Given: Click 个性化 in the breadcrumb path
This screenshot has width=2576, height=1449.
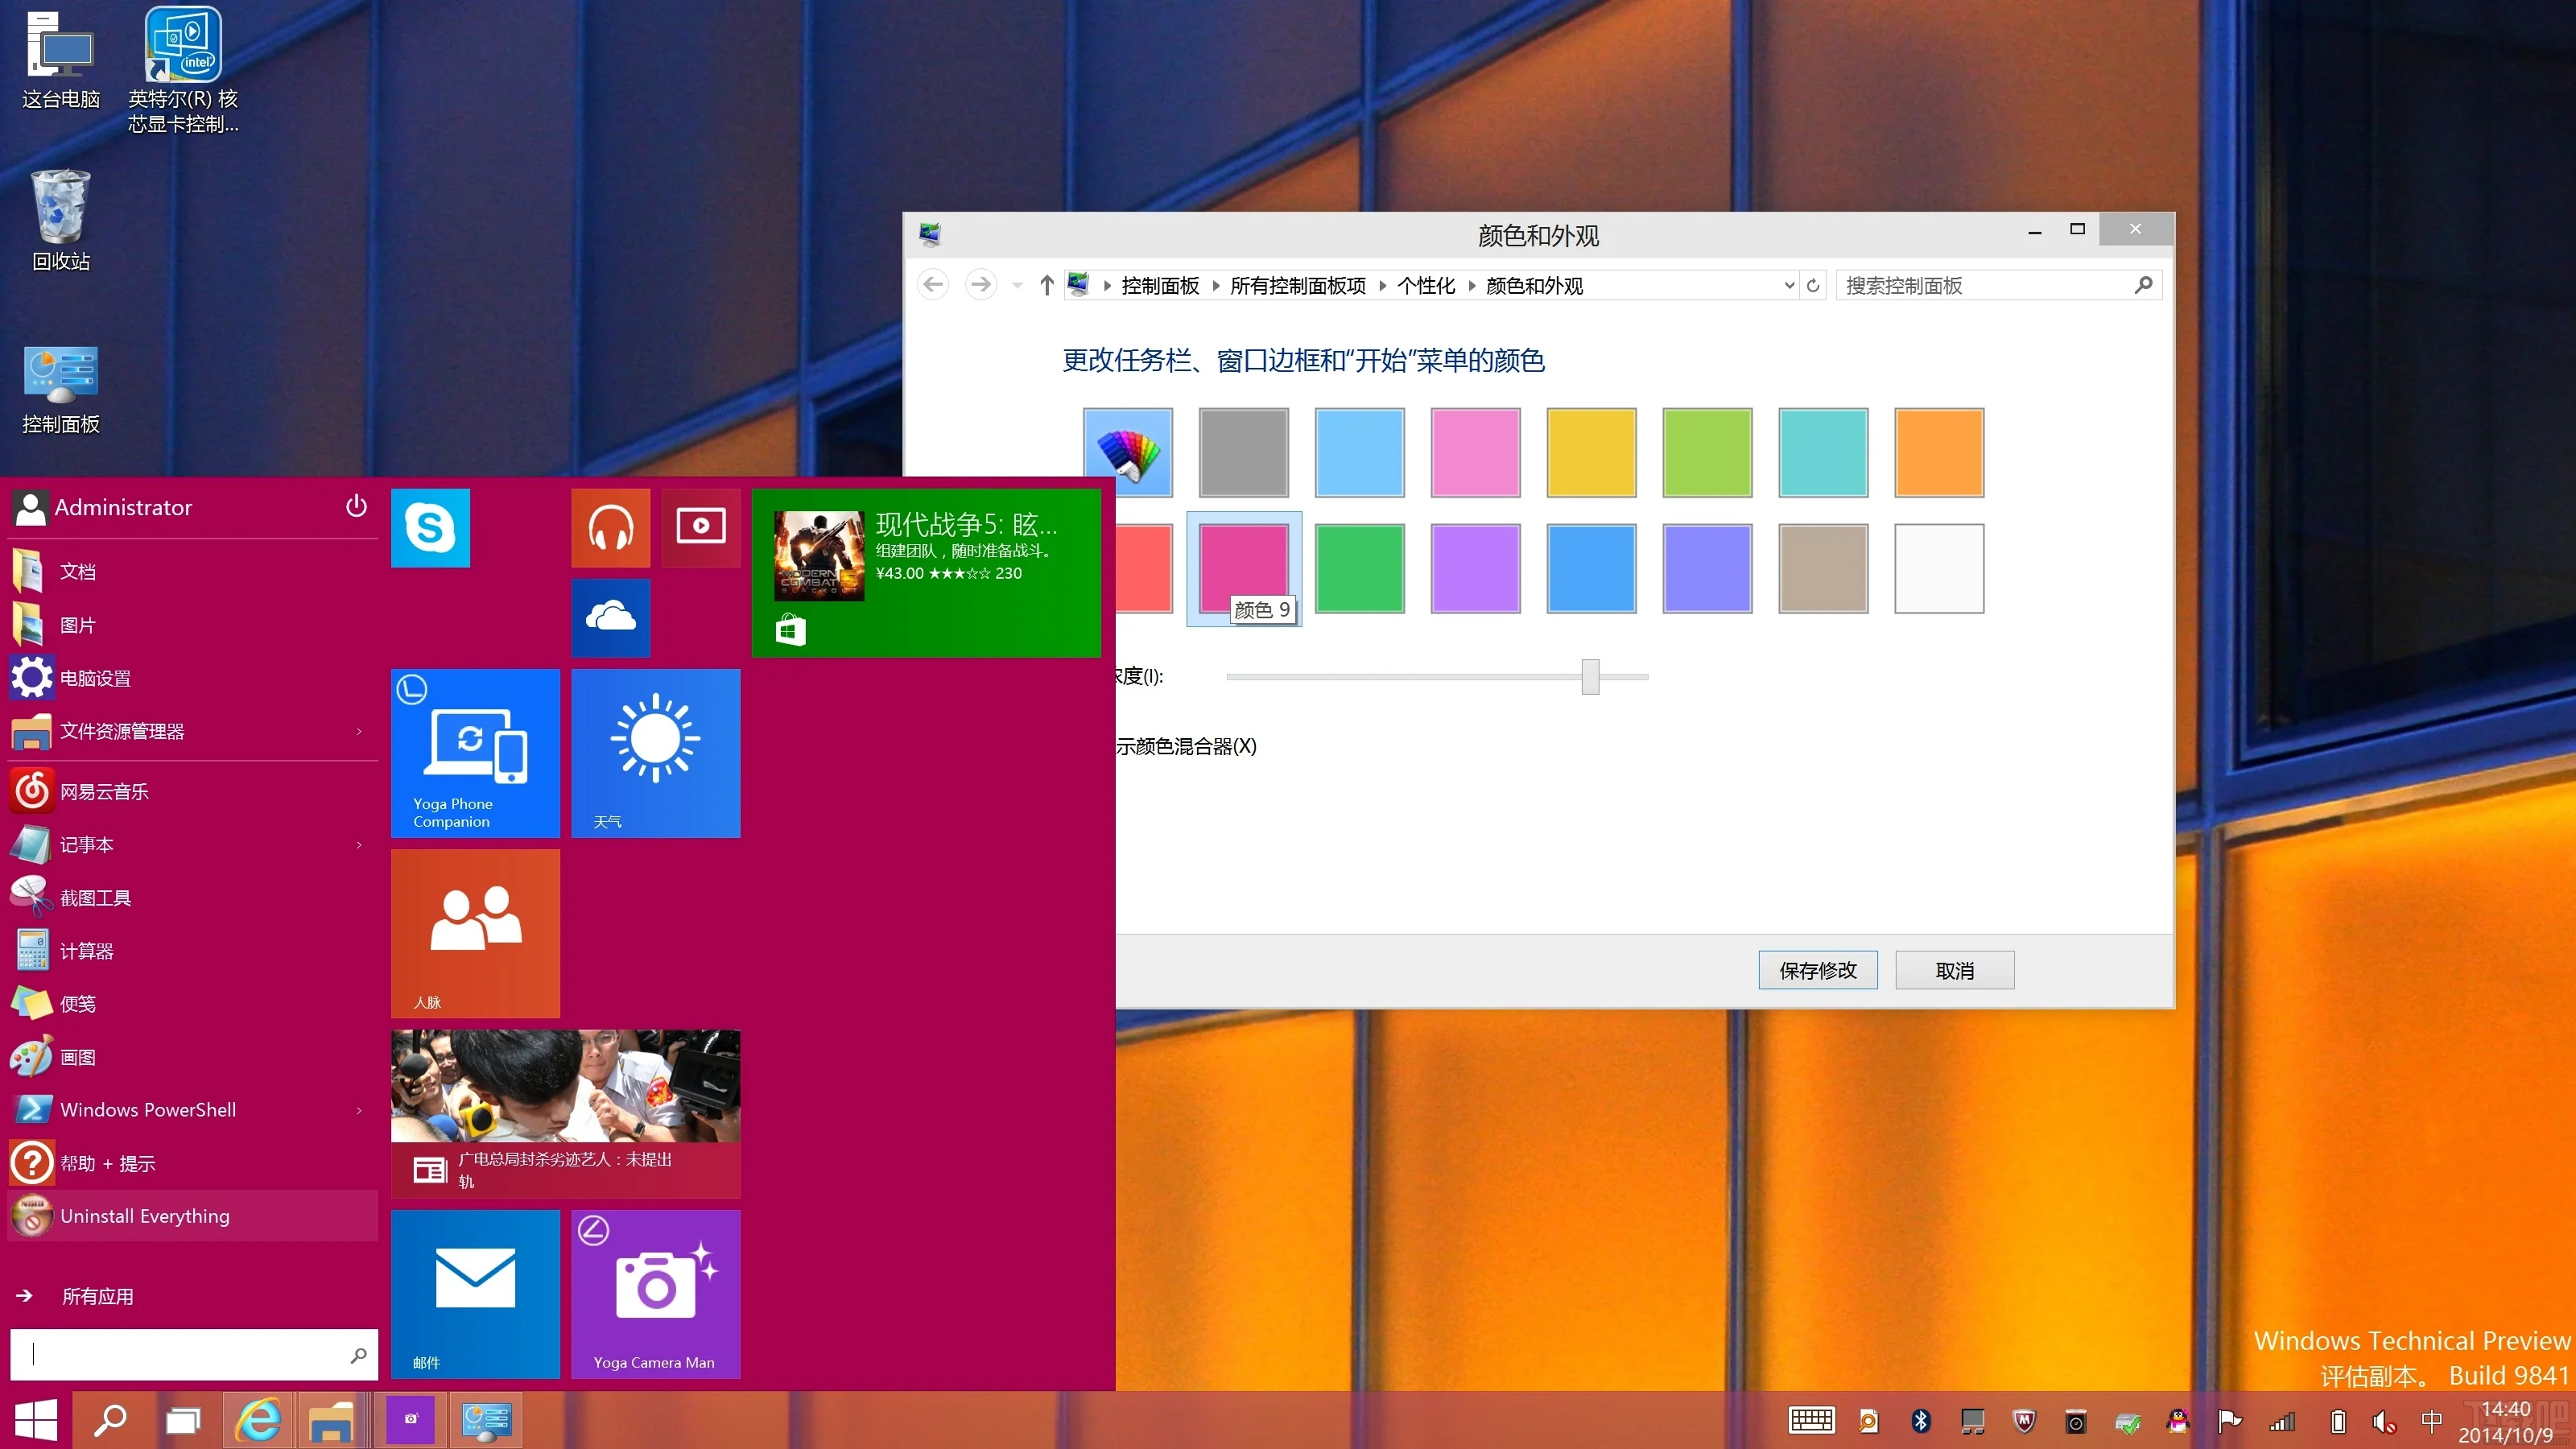Looking at the screenshot, I should (x=1426, y=286).
